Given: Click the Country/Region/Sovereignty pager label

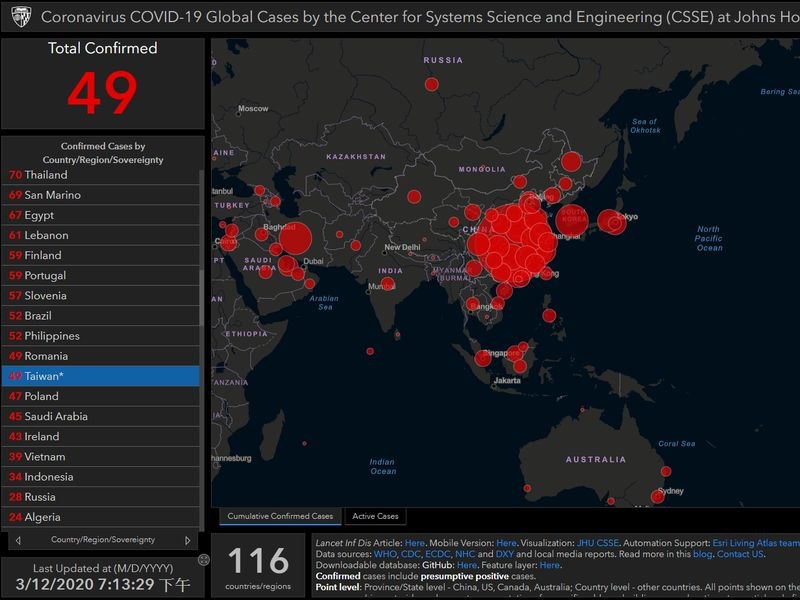Looking at the screenshot, I should click(x=103, y=540).
